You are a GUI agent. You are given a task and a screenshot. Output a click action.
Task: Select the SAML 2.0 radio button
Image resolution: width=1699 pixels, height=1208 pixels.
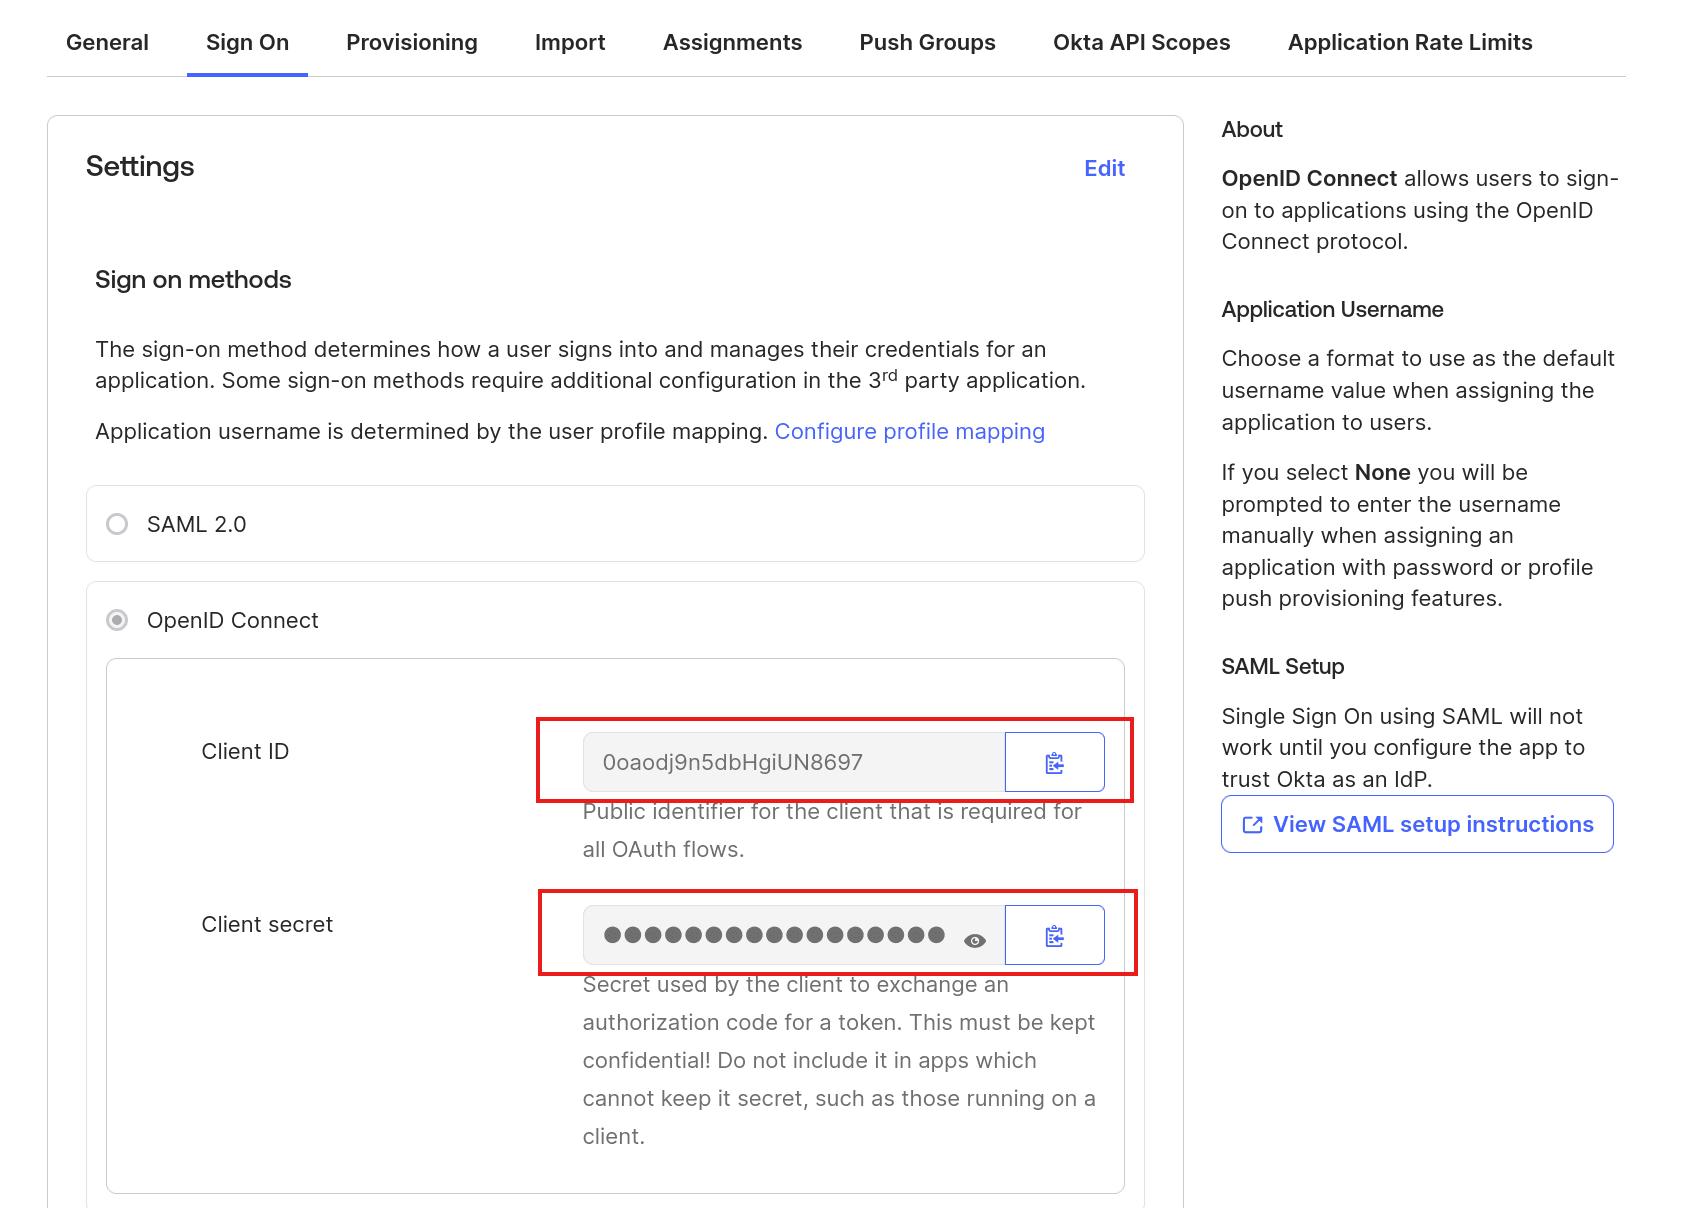pos(117,524)
